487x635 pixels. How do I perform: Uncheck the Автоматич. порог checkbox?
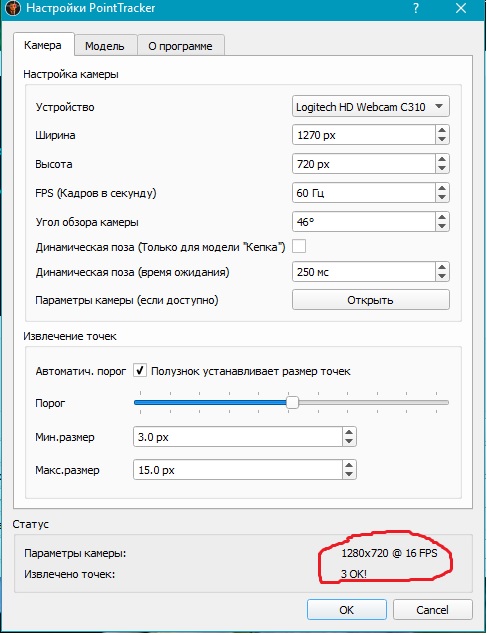click(x=140, y=371)
